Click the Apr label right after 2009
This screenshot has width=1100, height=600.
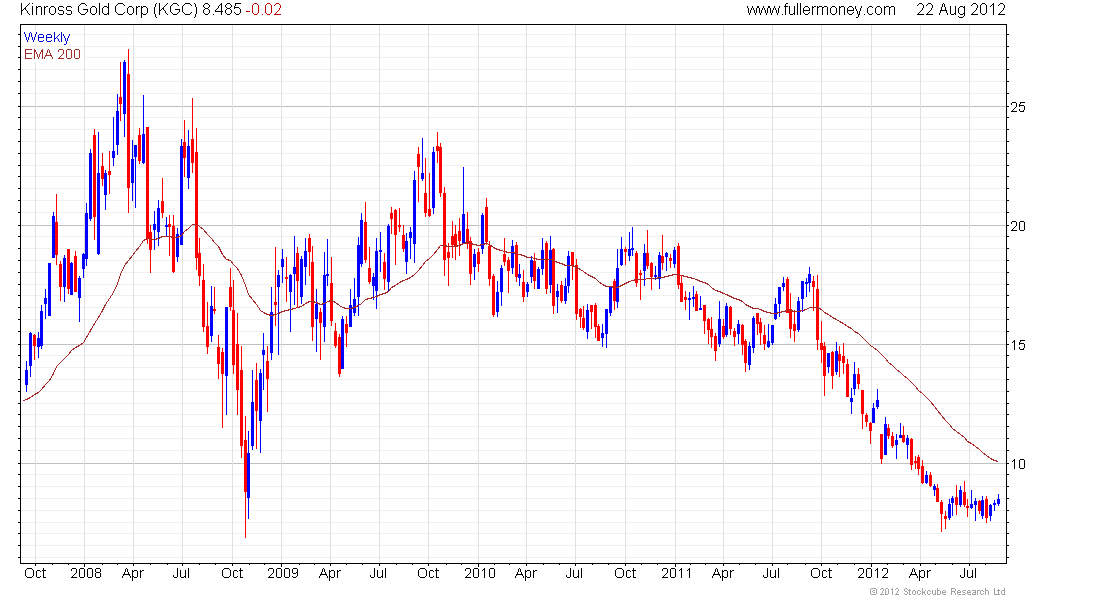(x=330, y=573)
